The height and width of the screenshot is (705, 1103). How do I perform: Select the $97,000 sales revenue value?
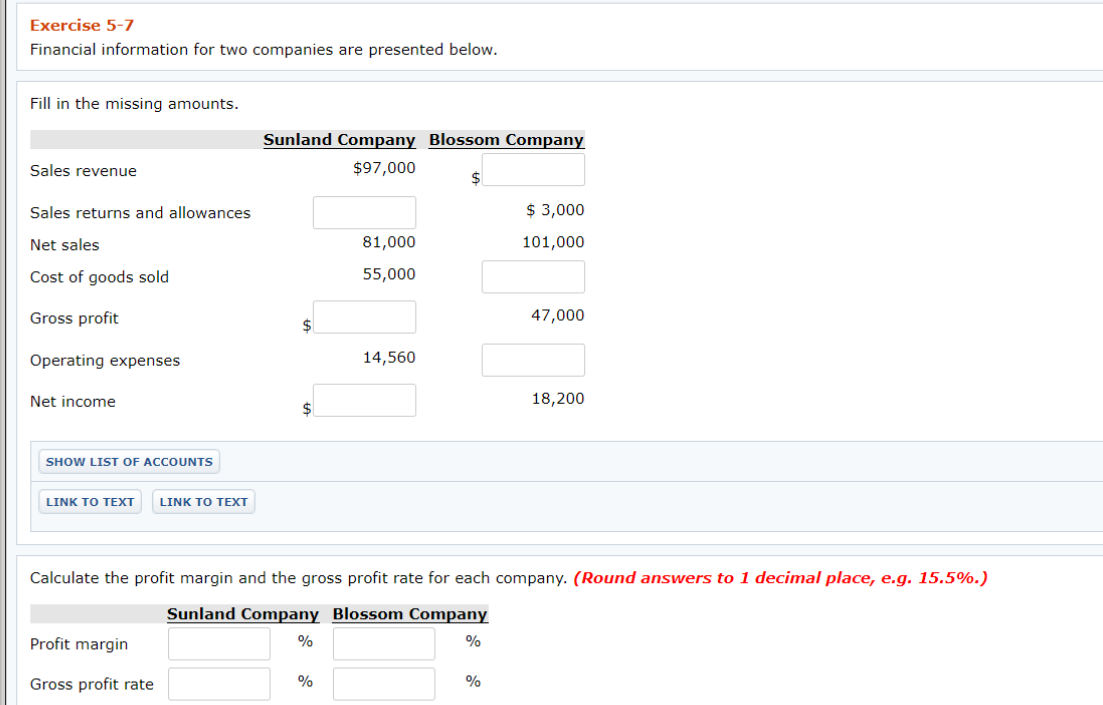tap(384, 168)
